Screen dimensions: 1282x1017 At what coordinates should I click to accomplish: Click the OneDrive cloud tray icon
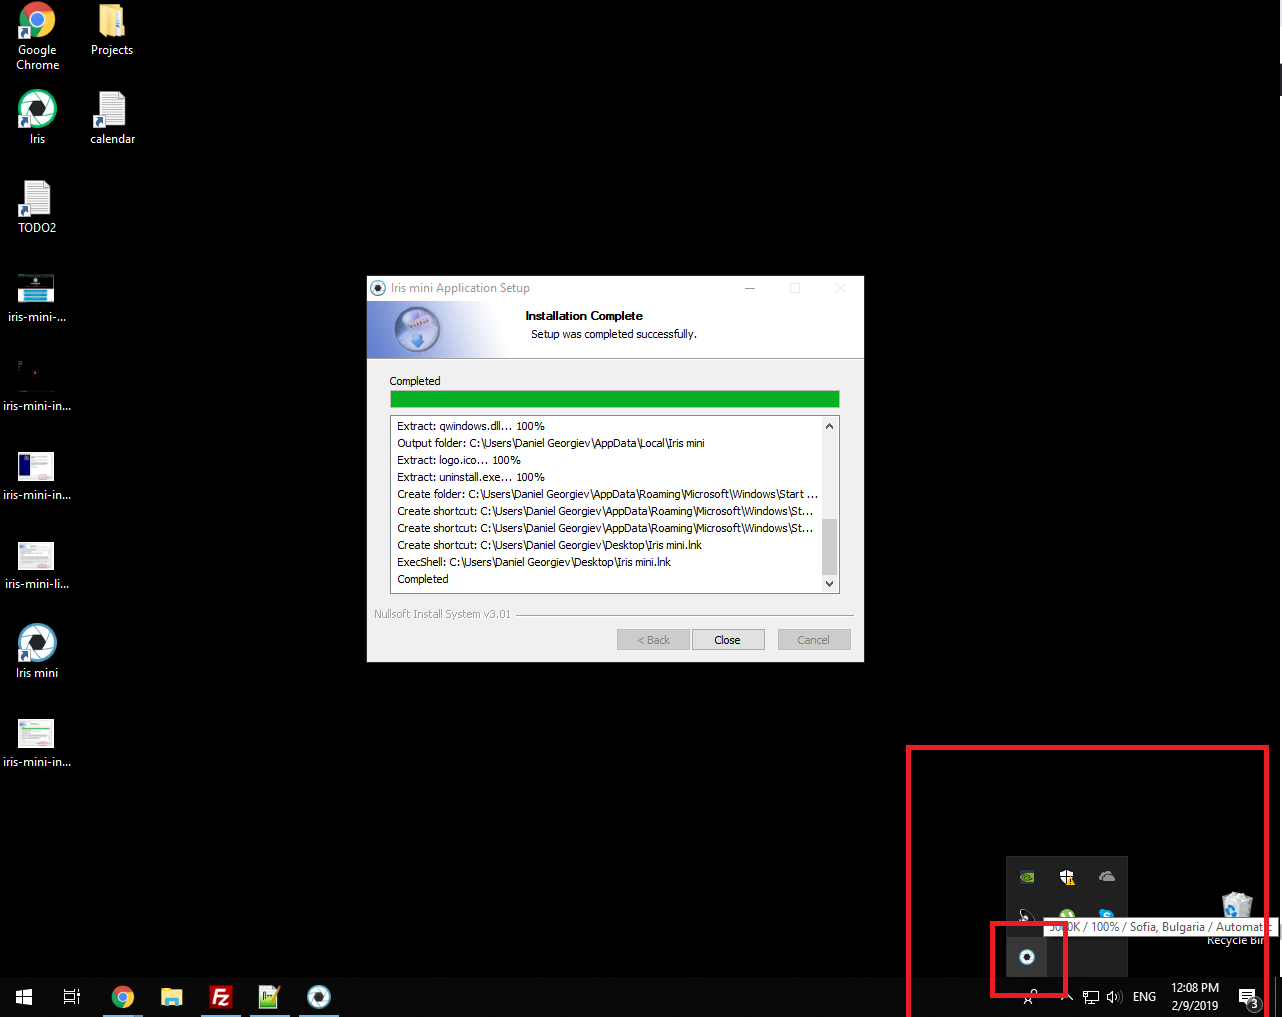click(x=1107, y=877)
